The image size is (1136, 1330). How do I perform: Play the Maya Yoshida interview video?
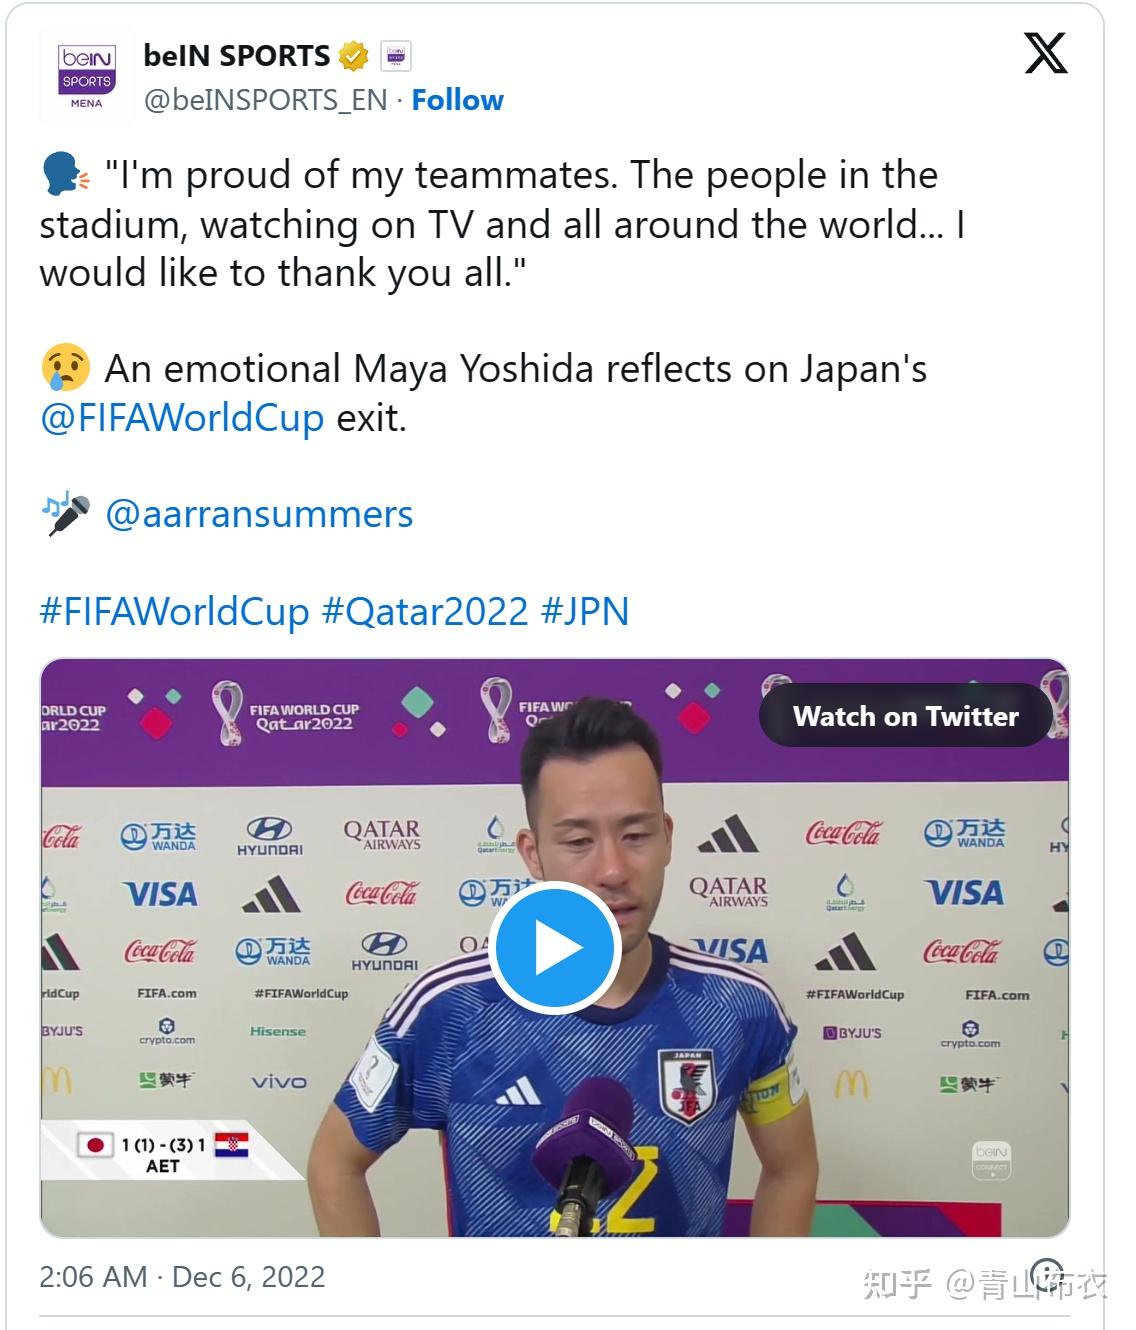pos(554,946)
